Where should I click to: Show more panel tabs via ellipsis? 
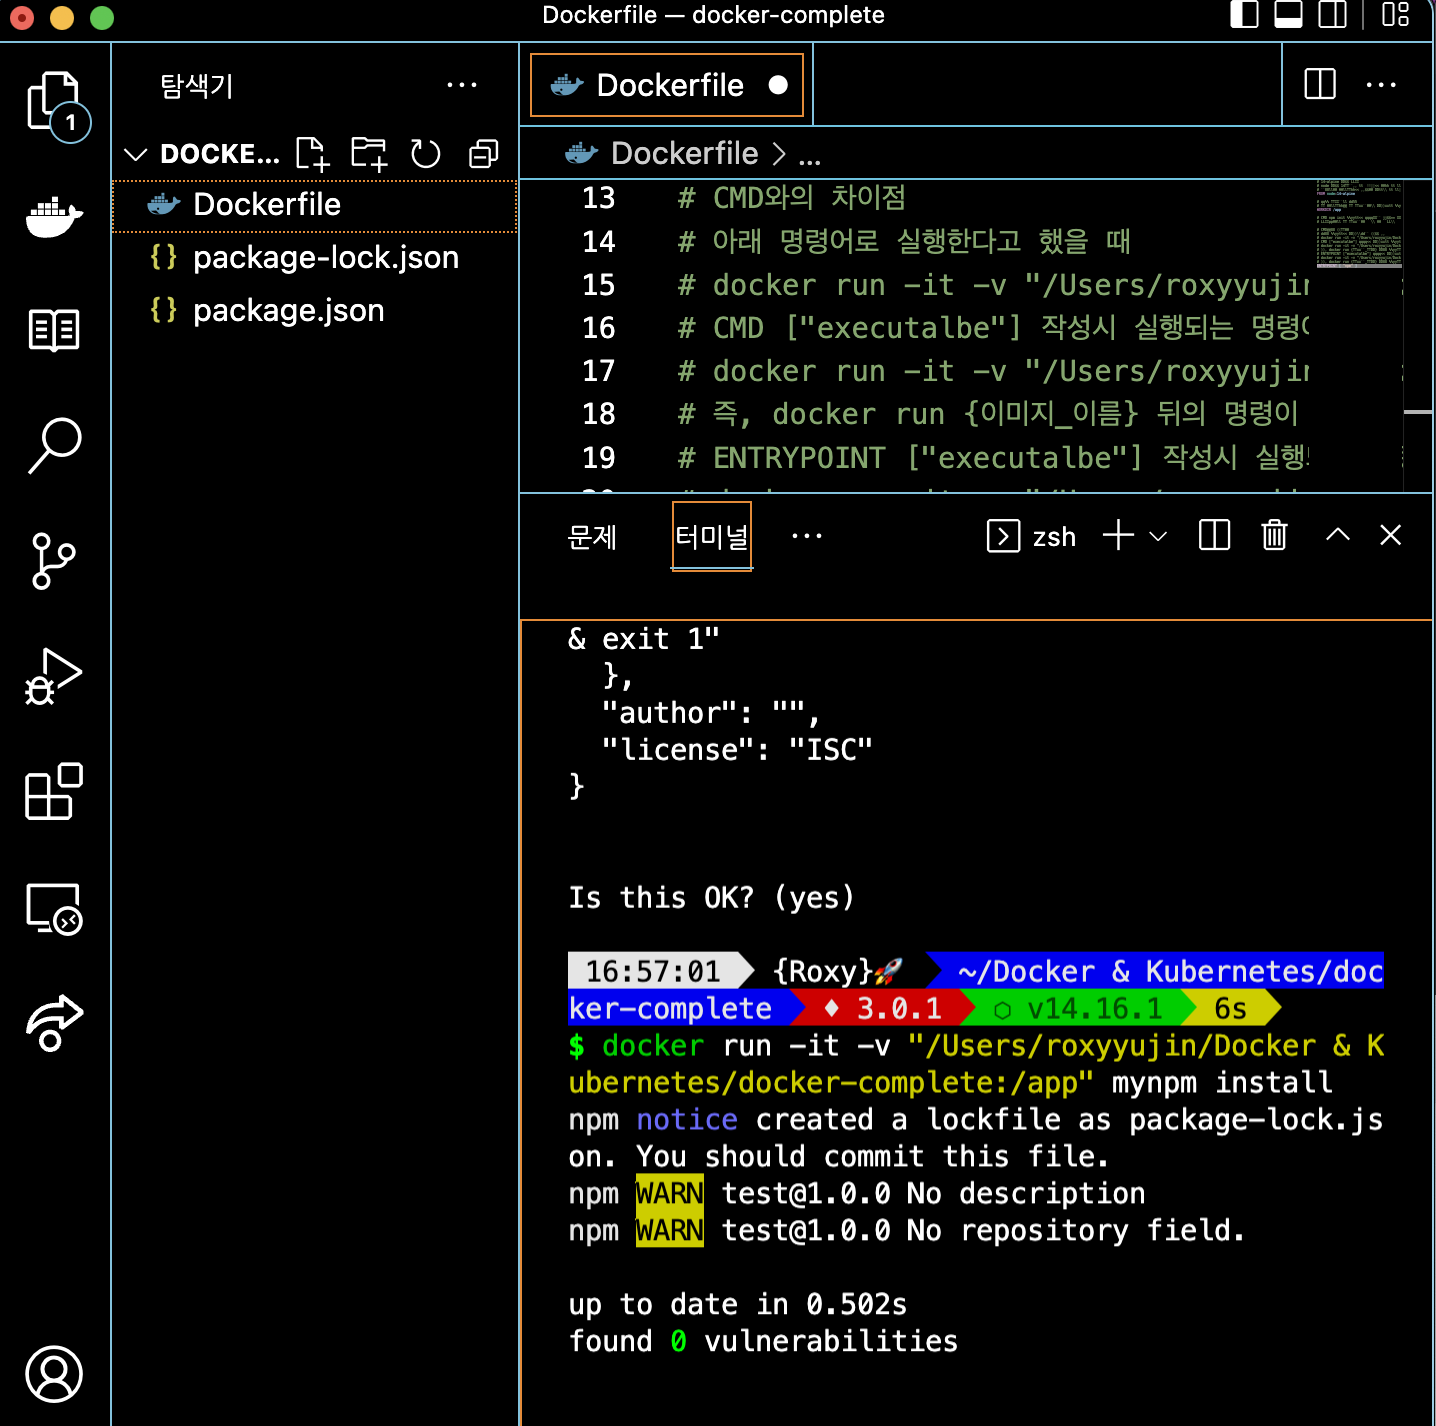point(806,536)
